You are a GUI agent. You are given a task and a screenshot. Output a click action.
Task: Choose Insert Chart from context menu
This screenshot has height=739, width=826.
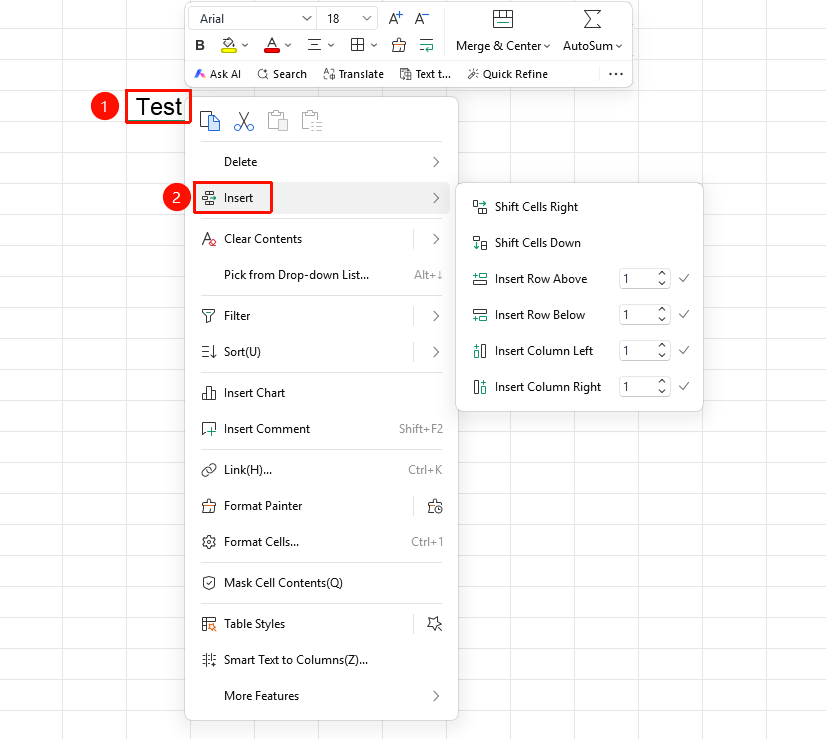(321, 393)
